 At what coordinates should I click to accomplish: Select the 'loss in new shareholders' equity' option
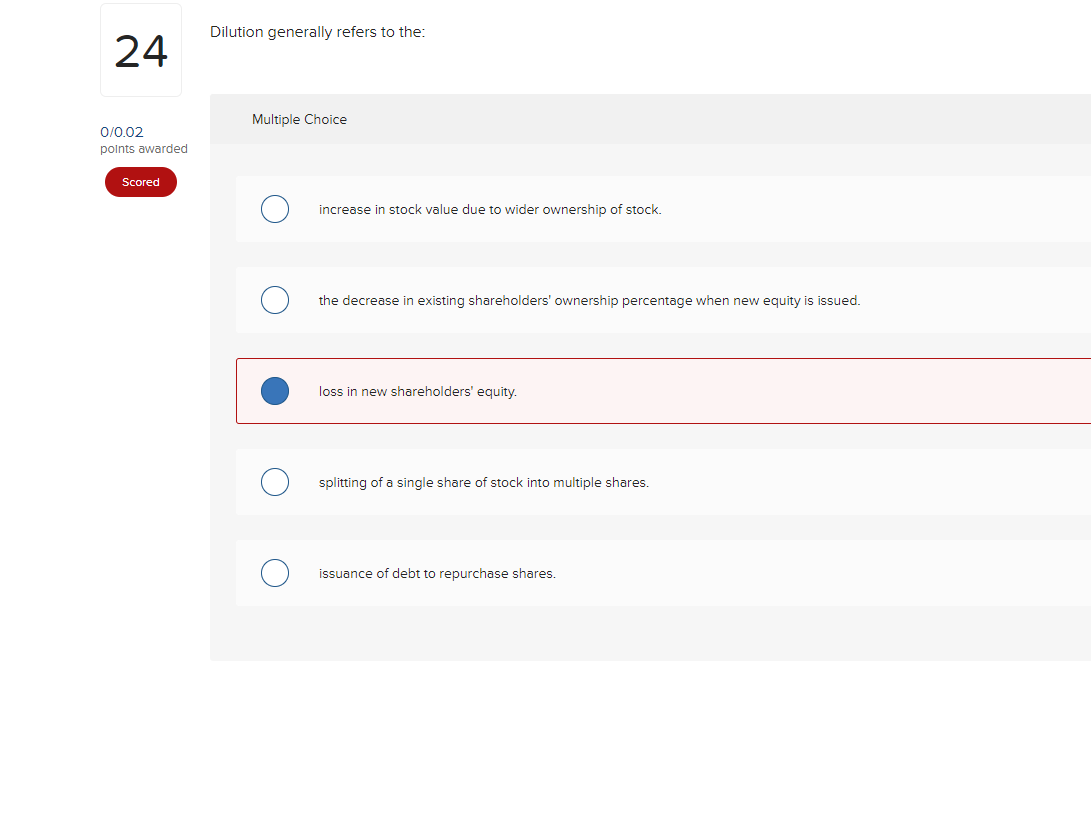click(275, 391)
